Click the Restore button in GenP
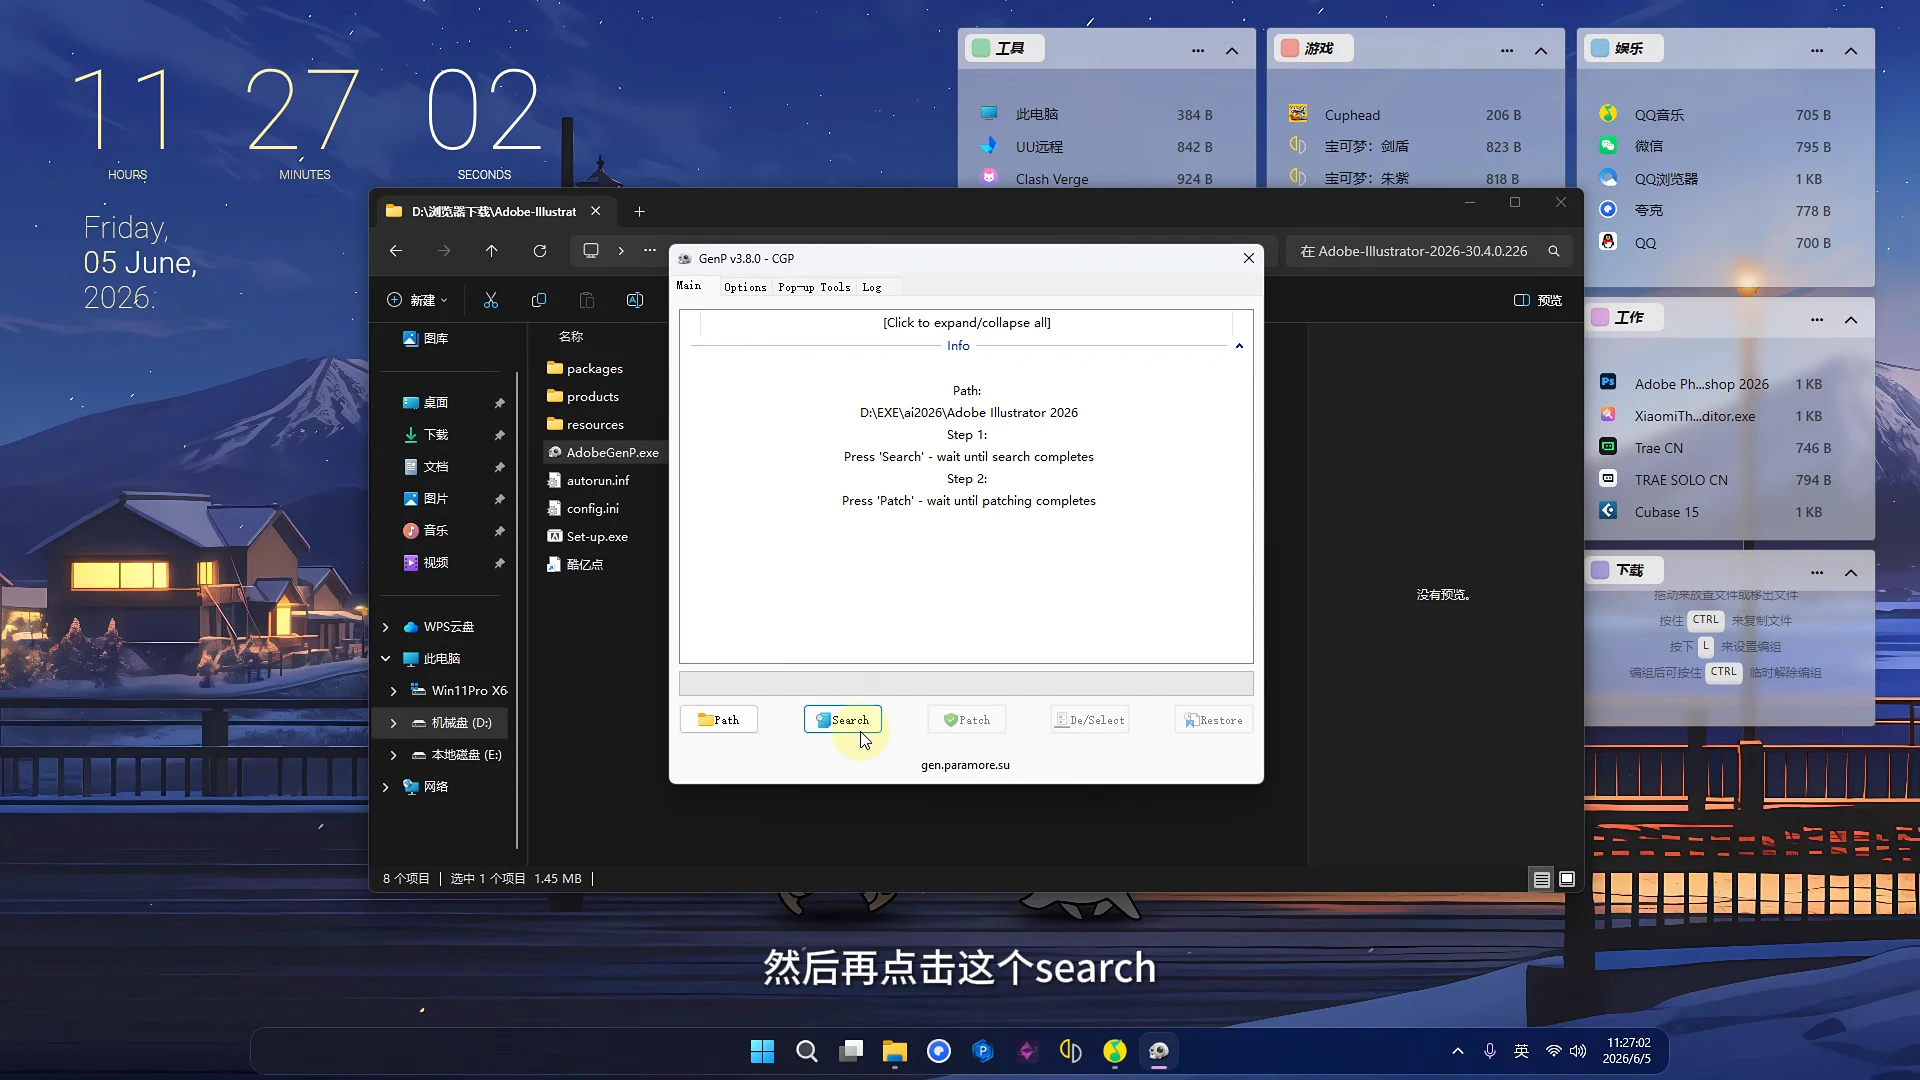Viewport: 1920px width, 1080px height. coord(1214,720)
